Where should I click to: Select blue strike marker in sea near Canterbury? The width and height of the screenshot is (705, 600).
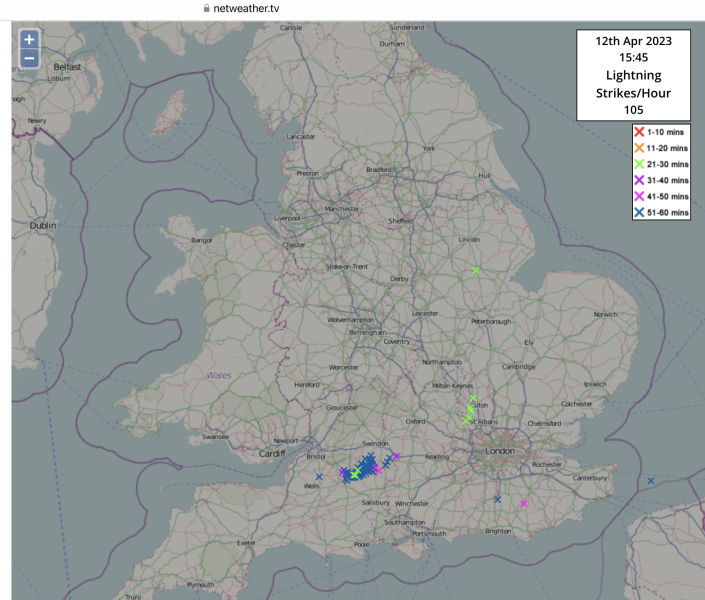click(x=651, y=481)
